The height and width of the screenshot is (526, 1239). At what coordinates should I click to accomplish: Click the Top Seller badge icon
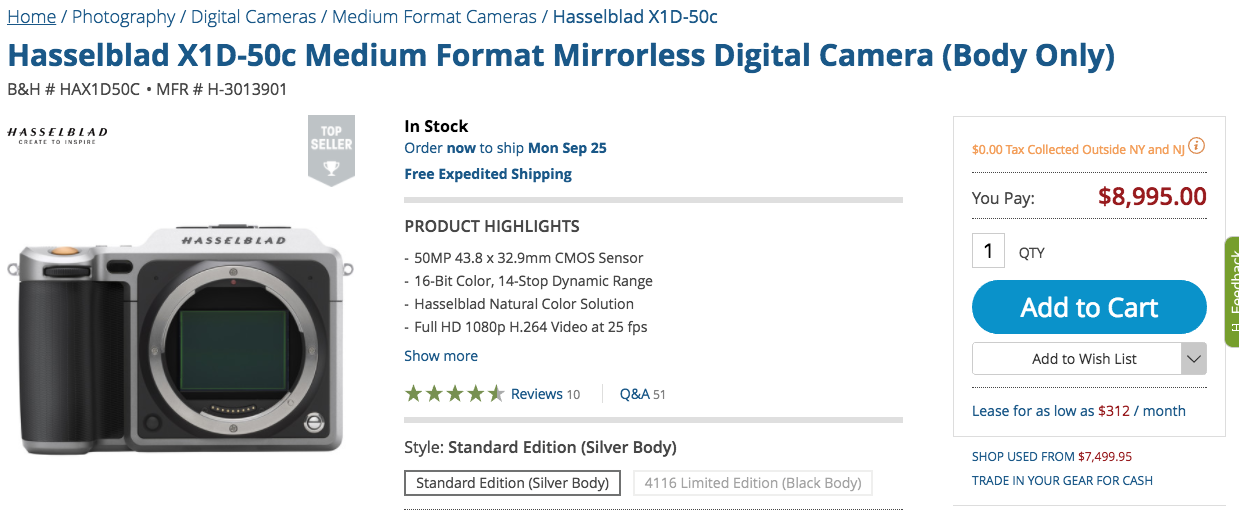[x=331, y=150]
